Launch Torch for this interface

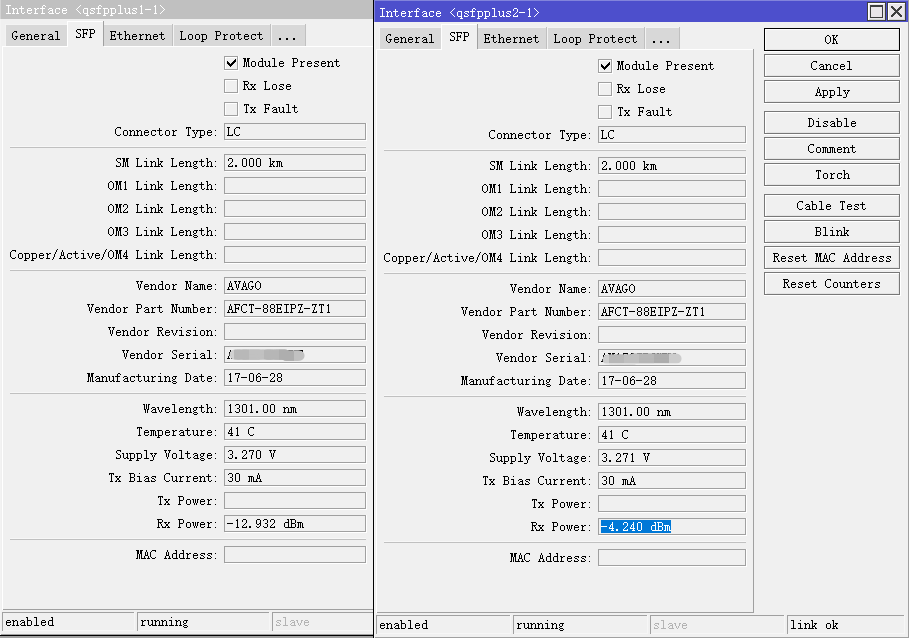point(831,175)
